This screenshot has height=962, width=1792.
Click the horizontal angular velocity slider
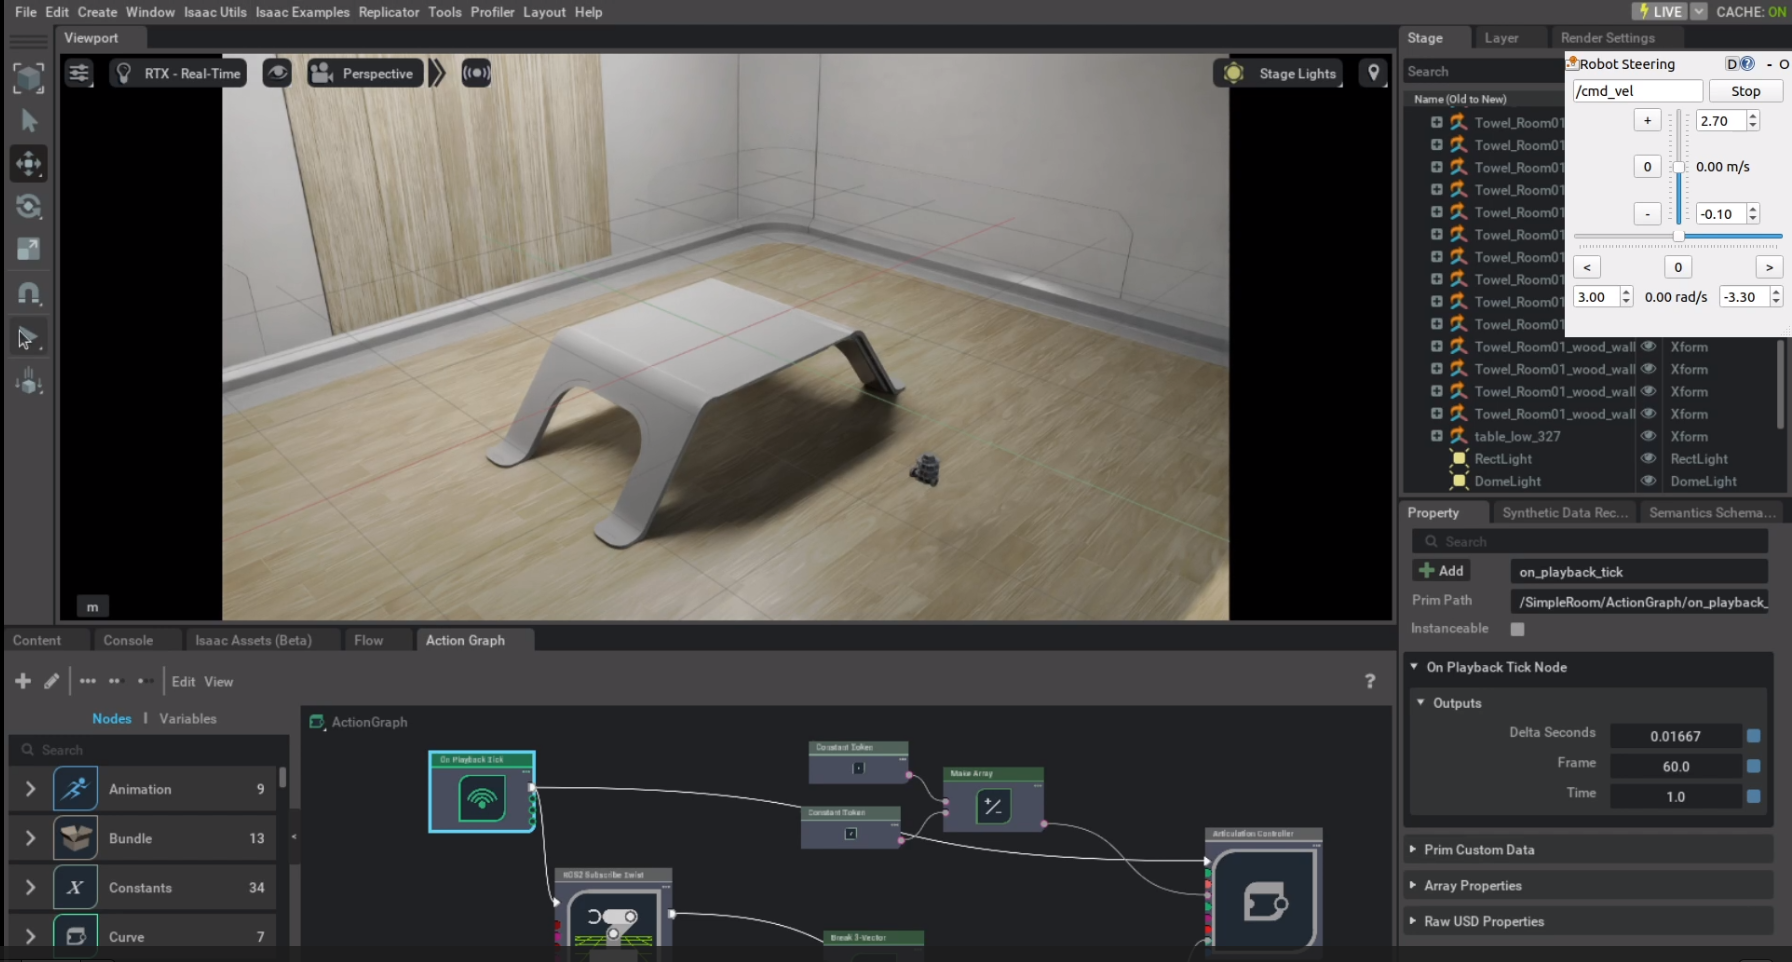pos(1677,237)
